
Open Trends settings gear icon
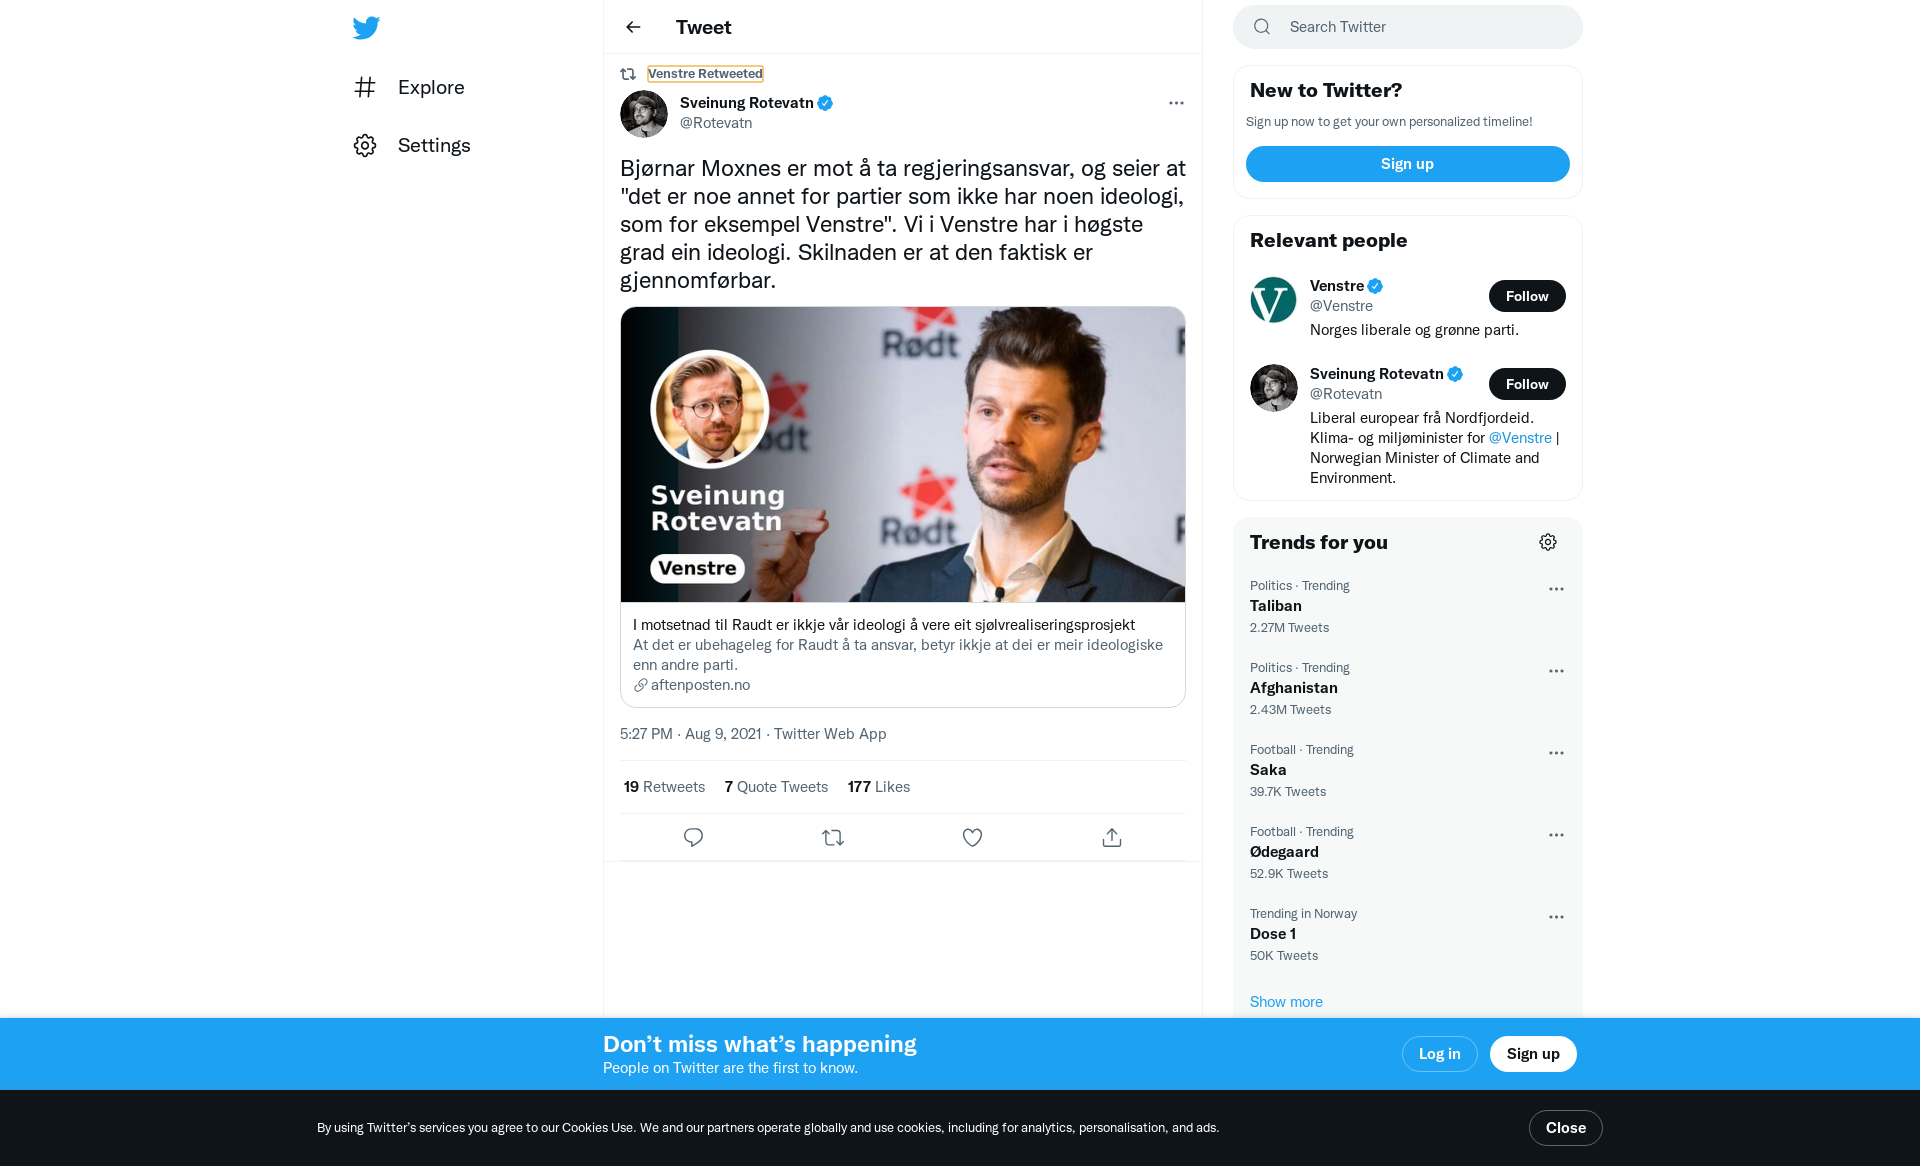coord(1548,542)
